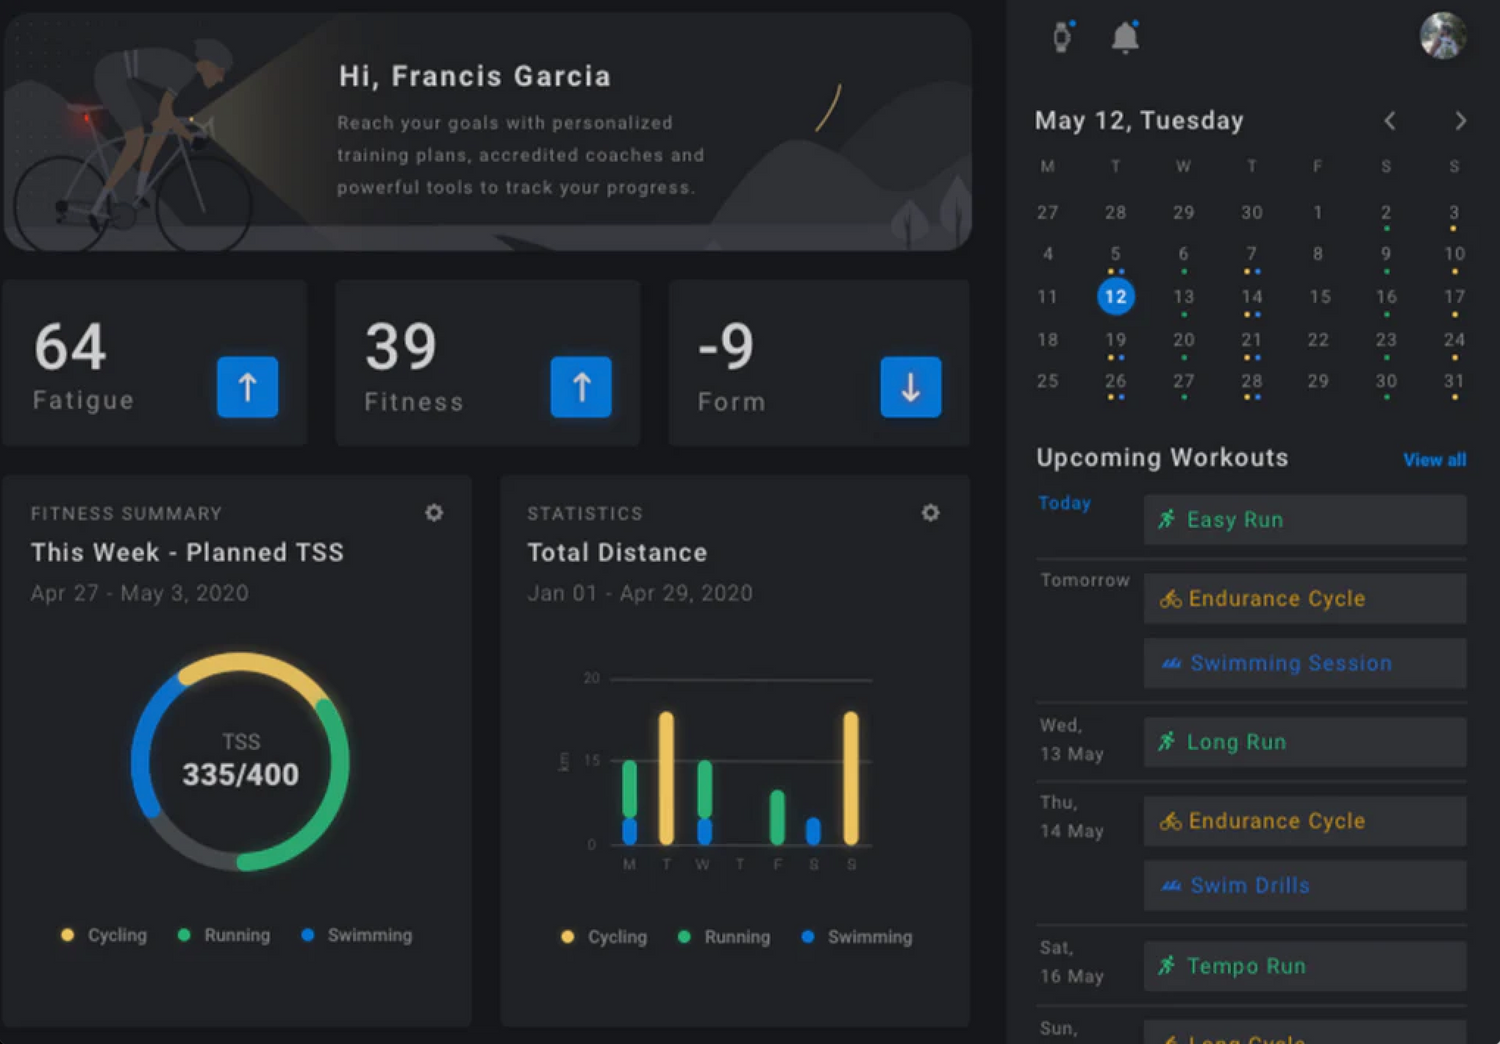Image resolution: width=1500 pixels, height=1044 pixels.
Task: Toggle Cycling legend in Fitness Summary
Action: (x=104, y=935)
